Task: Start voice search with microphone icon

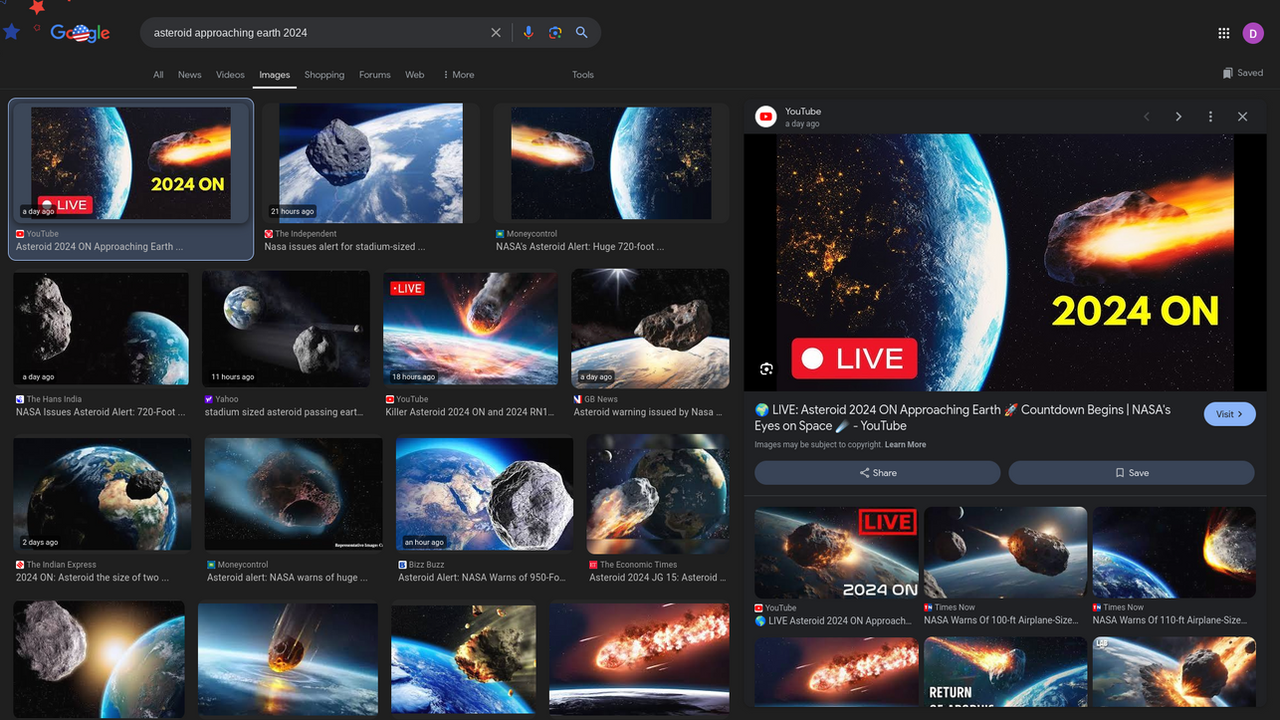Action: pos(529,33)
